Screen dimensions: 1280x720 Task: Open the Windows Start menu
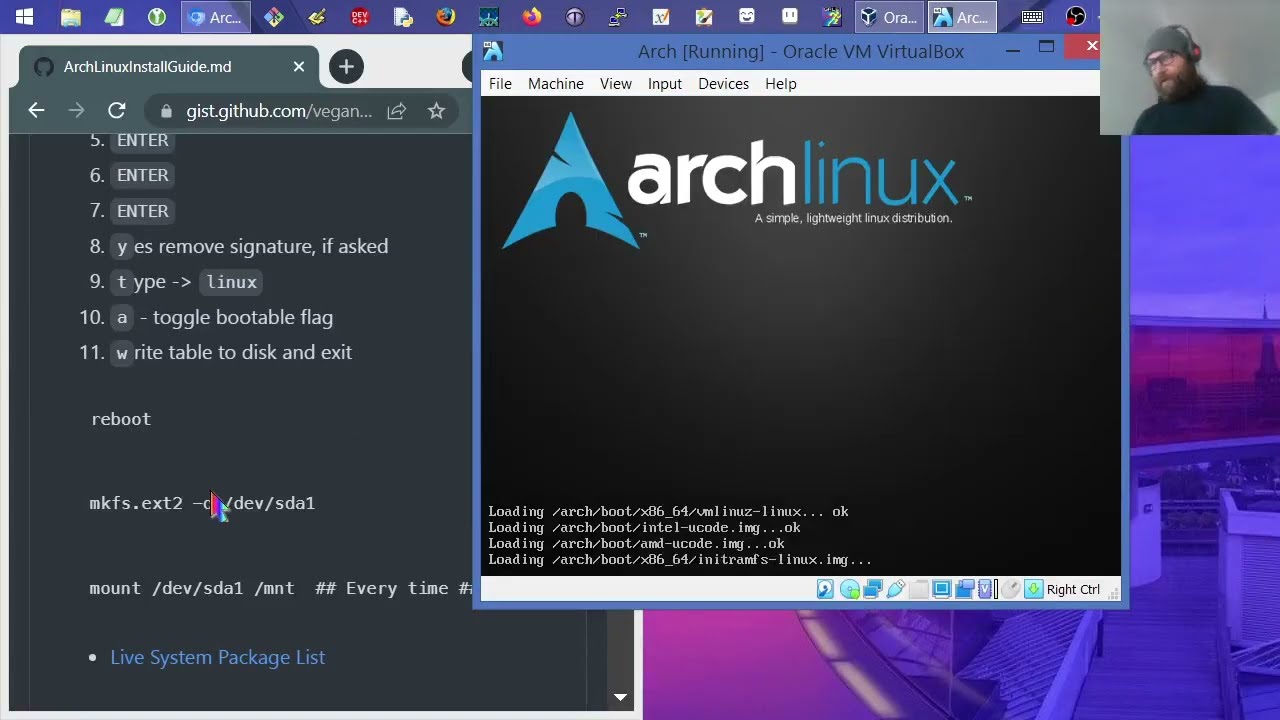[x=24, y=16]
